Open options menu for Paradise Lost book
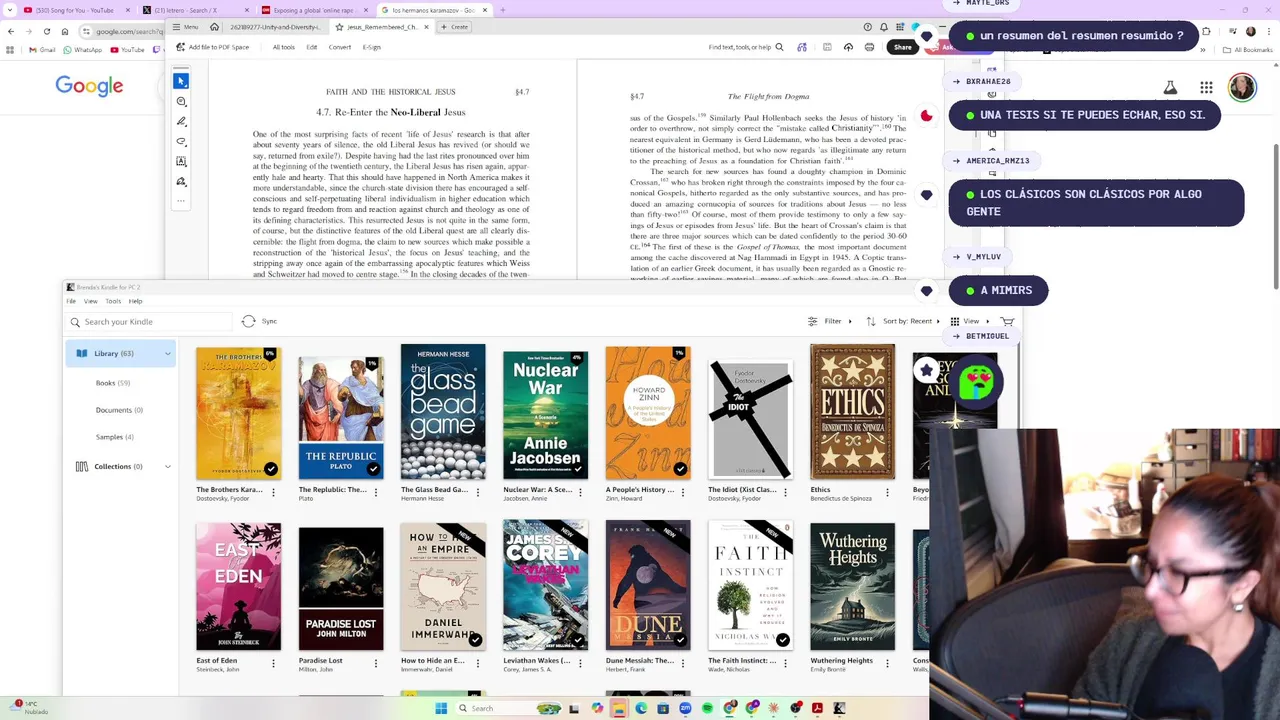 (x=376, y=663)
